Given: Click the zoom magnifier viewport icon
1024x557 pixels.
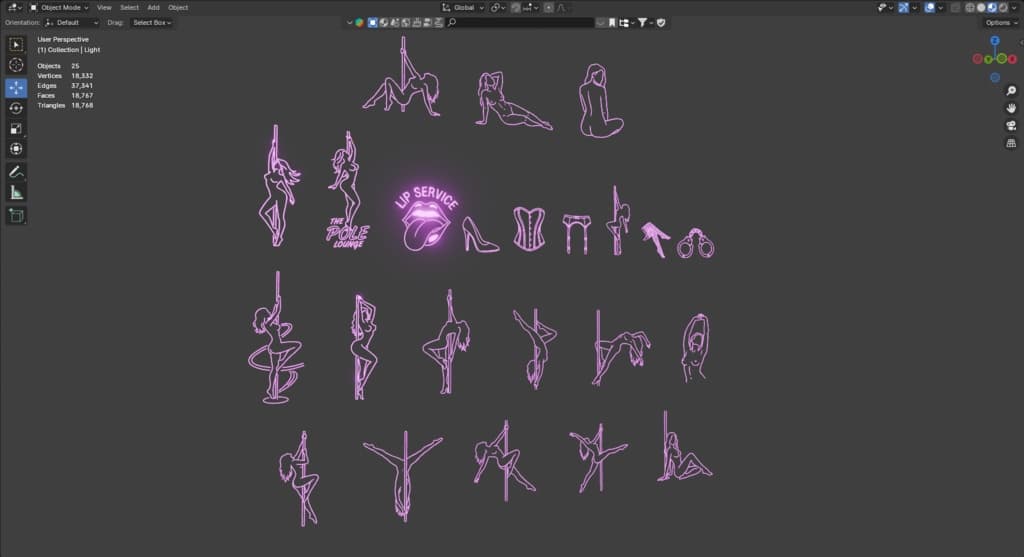Looking at the screenshot, I should [x=1011, y=91].
